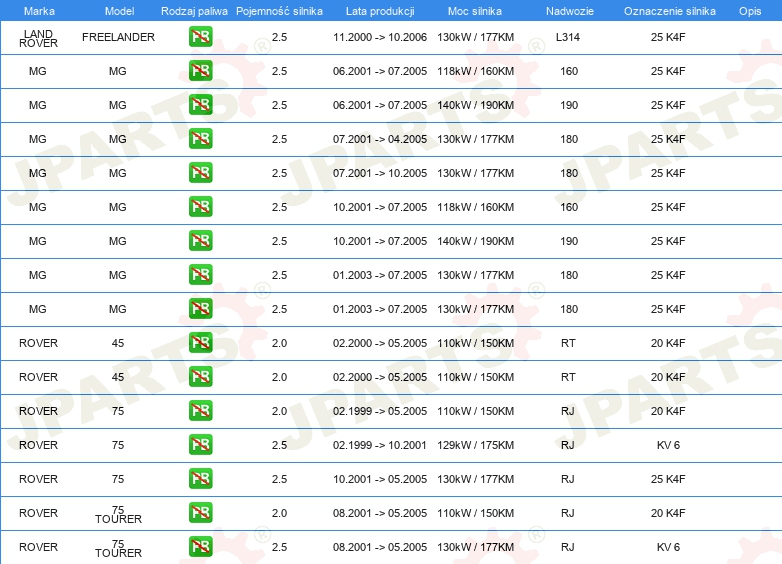The width and height of the screenshot is (782, 564).
Task: Select the 07.2001 -> 04.2005 production years cell
Action: pos(380,139)
